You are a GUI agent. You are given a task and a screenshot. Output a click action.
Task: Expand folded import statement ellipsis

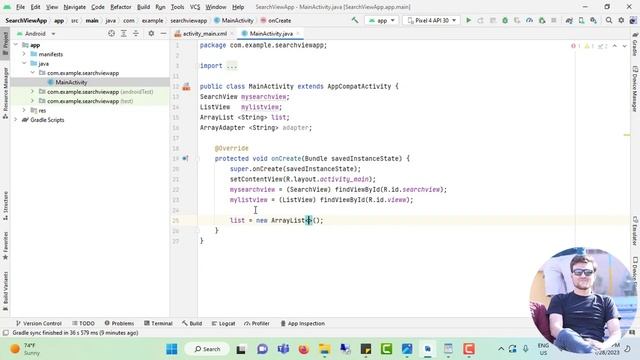coord(232,66)
